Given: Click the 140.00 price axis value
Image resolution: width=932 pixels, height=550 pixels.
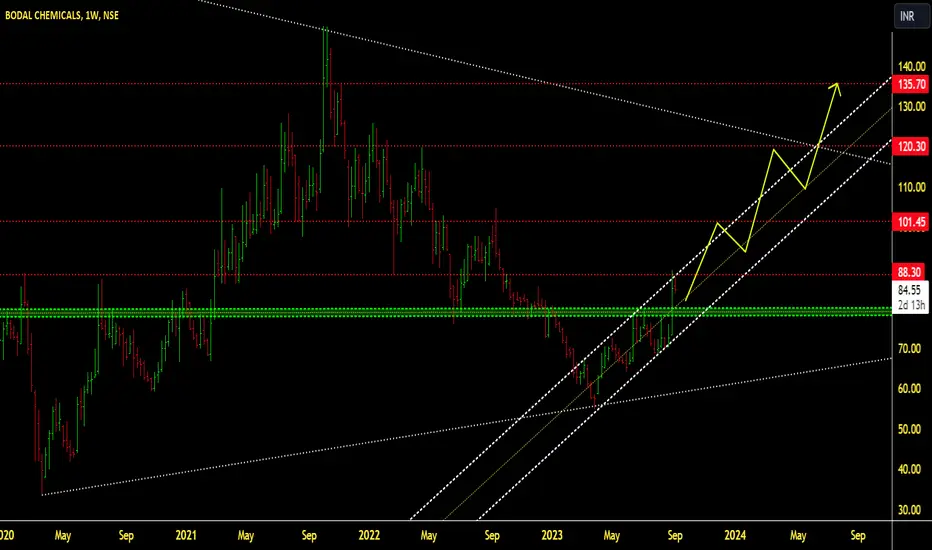Looking at the screenshot, I should [911, 67].
